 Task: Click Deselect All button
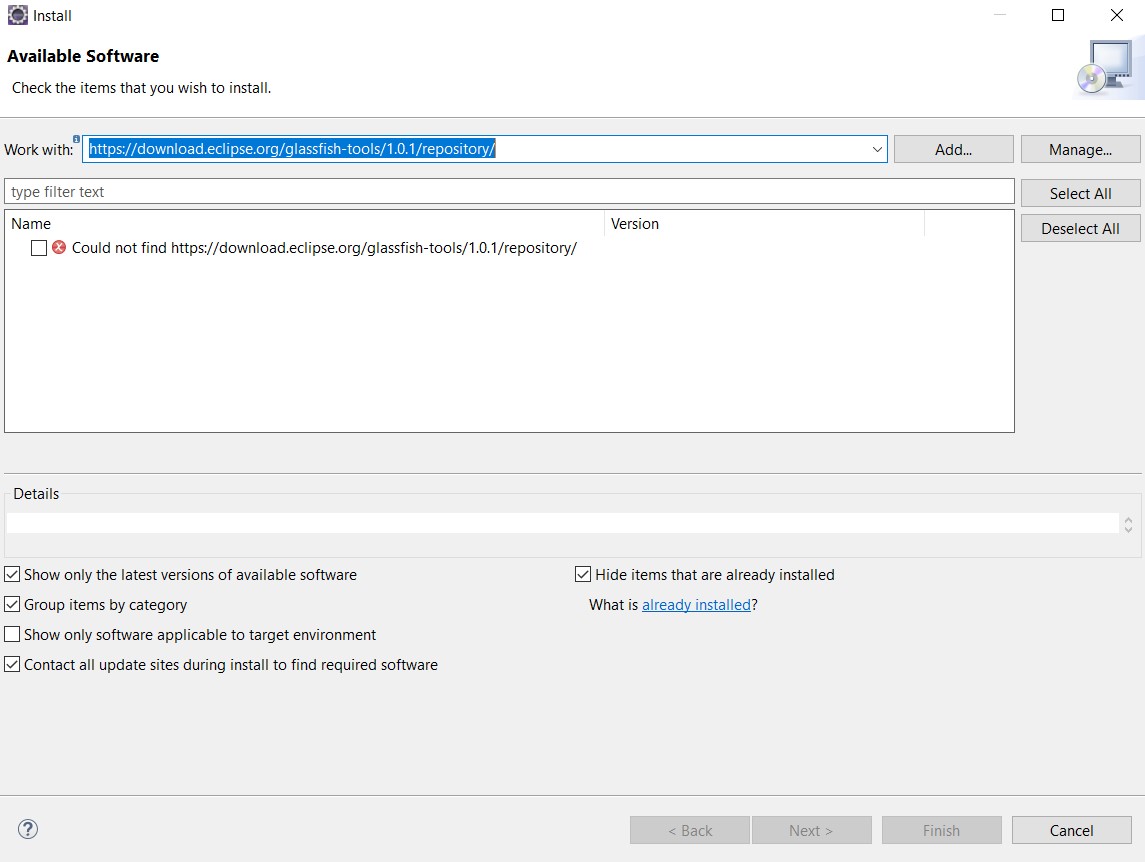[1080, 228]
